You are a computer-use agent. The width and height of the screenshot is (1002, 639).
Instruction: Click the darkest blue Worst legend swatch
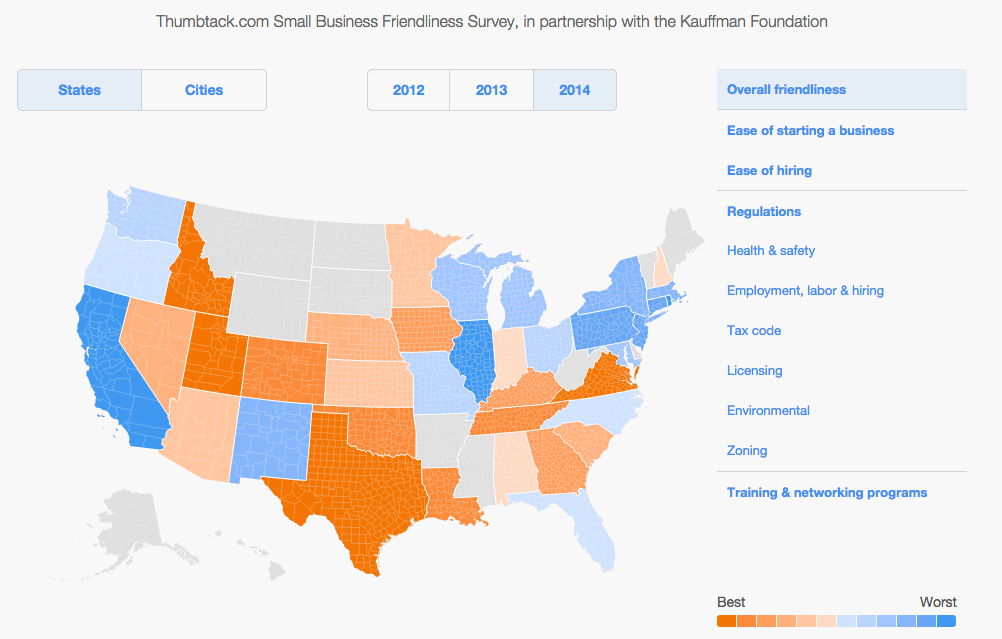946,621
